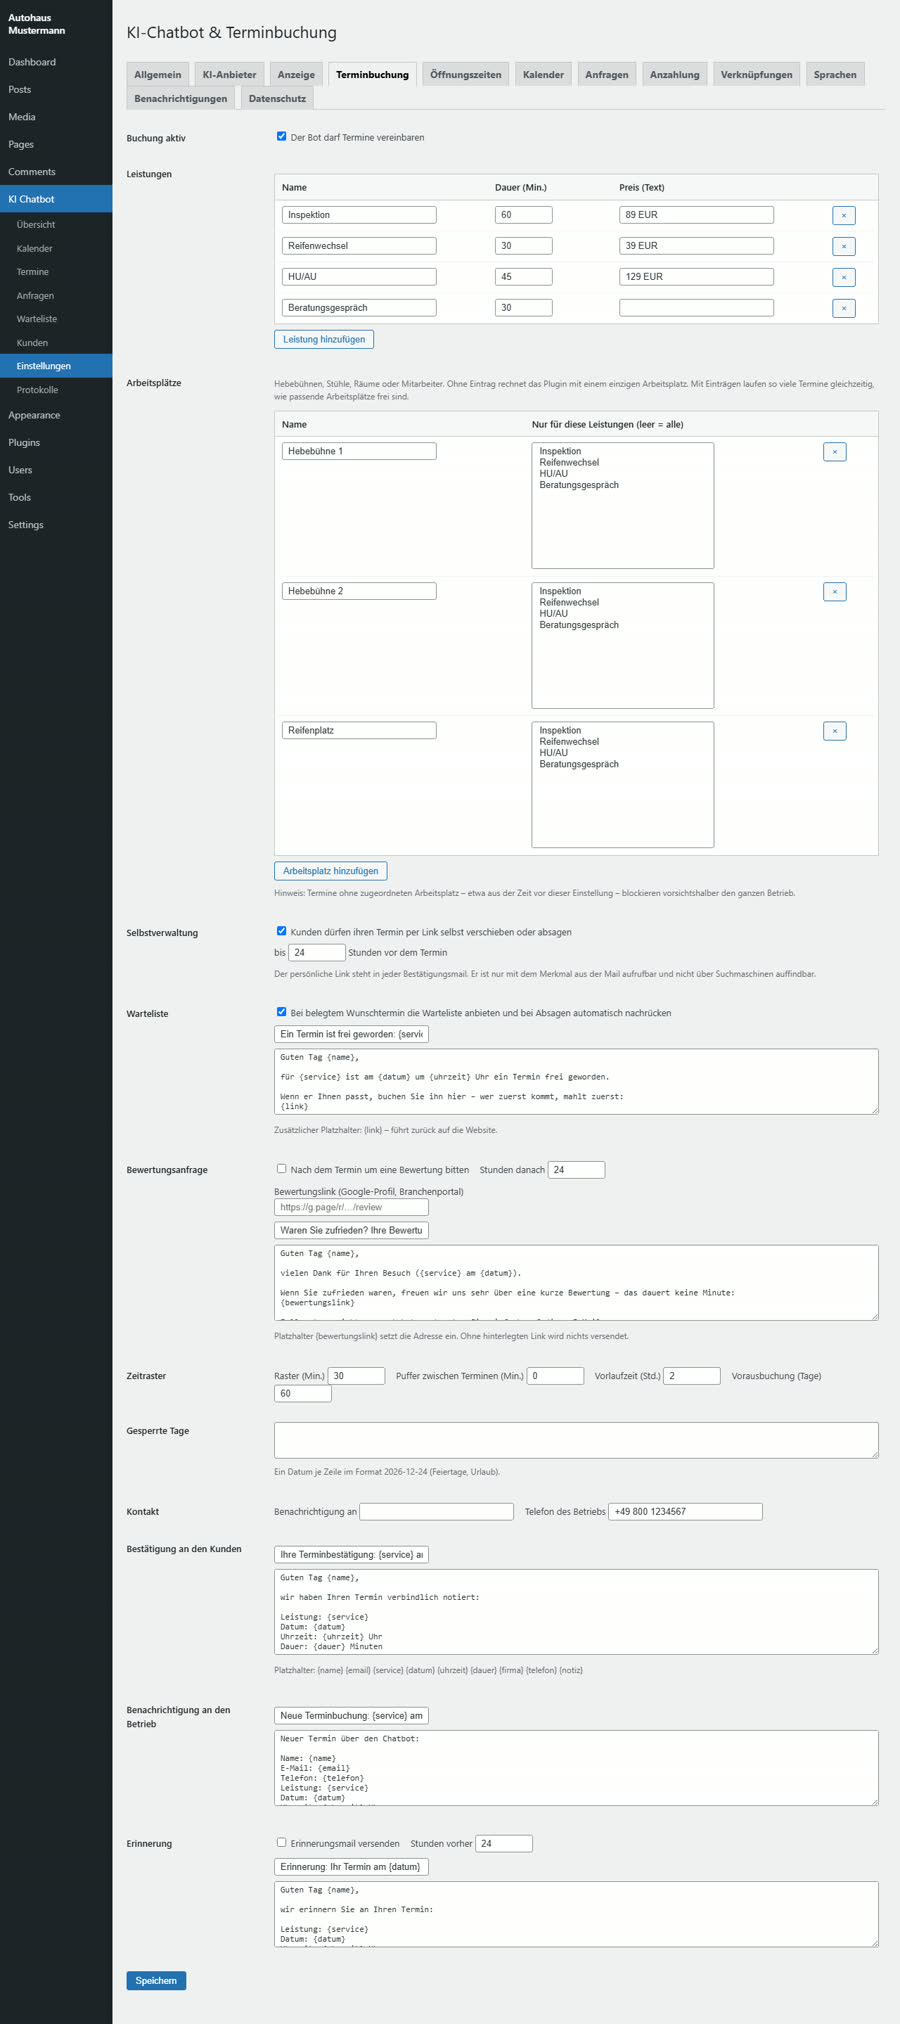Click the Bewertungsanfrage 'Stunden danach' field
This screenshot has width=900, height=2024.
576,1169
